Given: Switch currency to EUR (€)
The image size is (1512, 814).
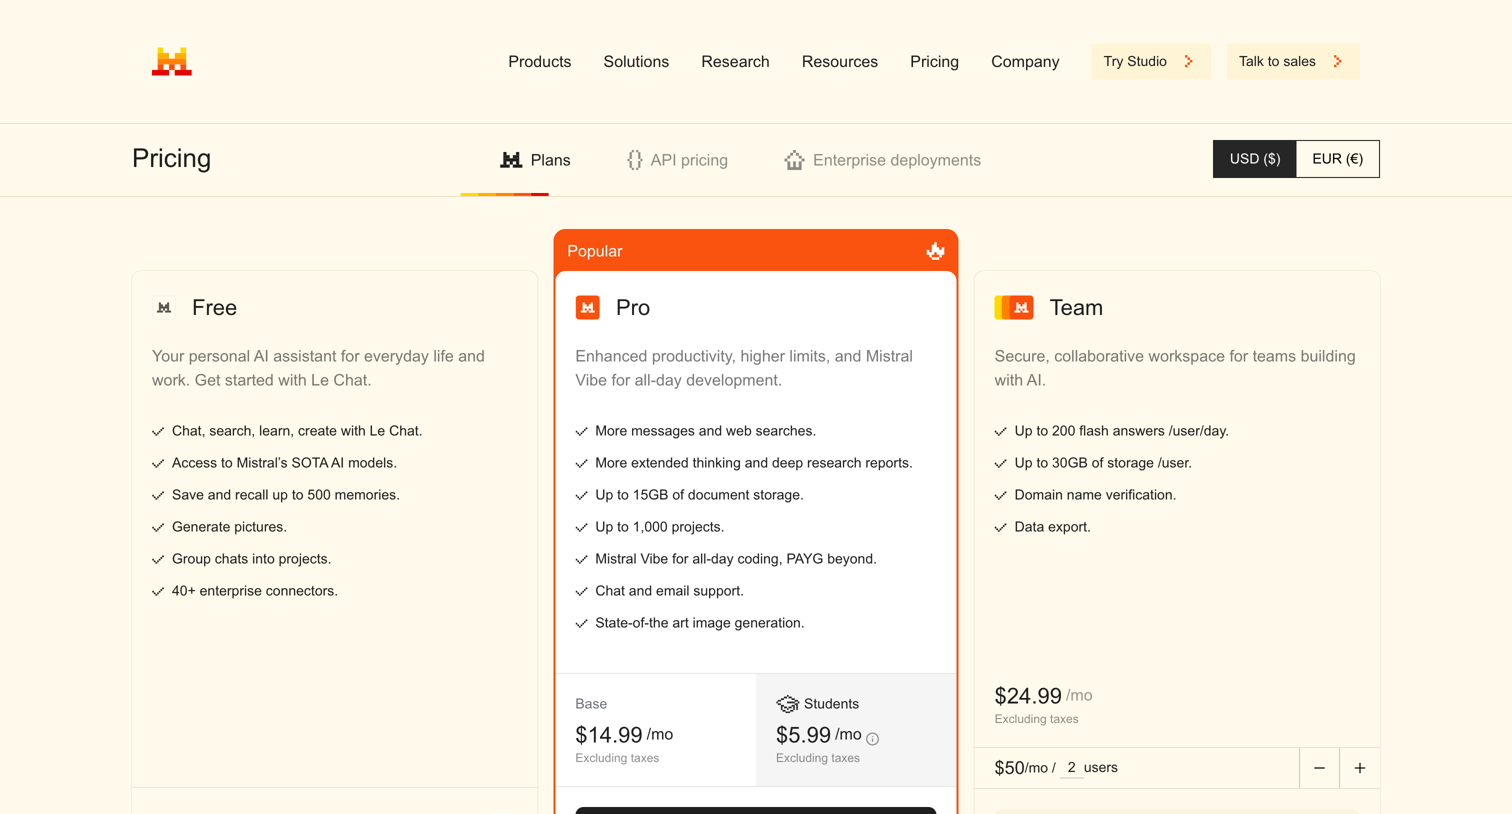Looking at the screenshot, I should pos(1337,159).
